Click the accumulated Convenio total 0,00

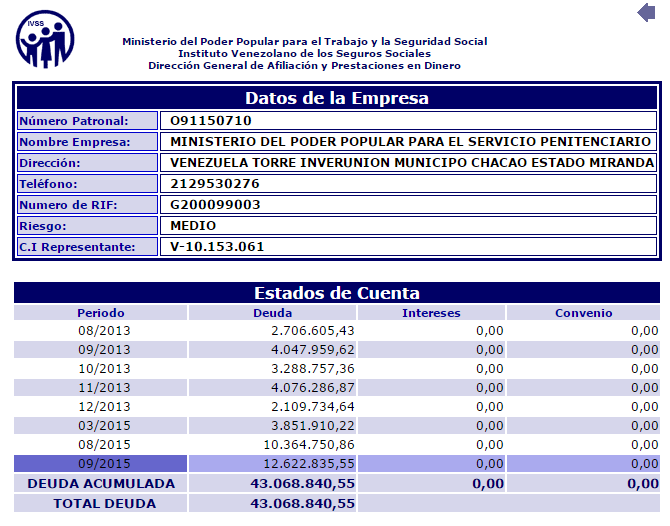pos(643,483)
